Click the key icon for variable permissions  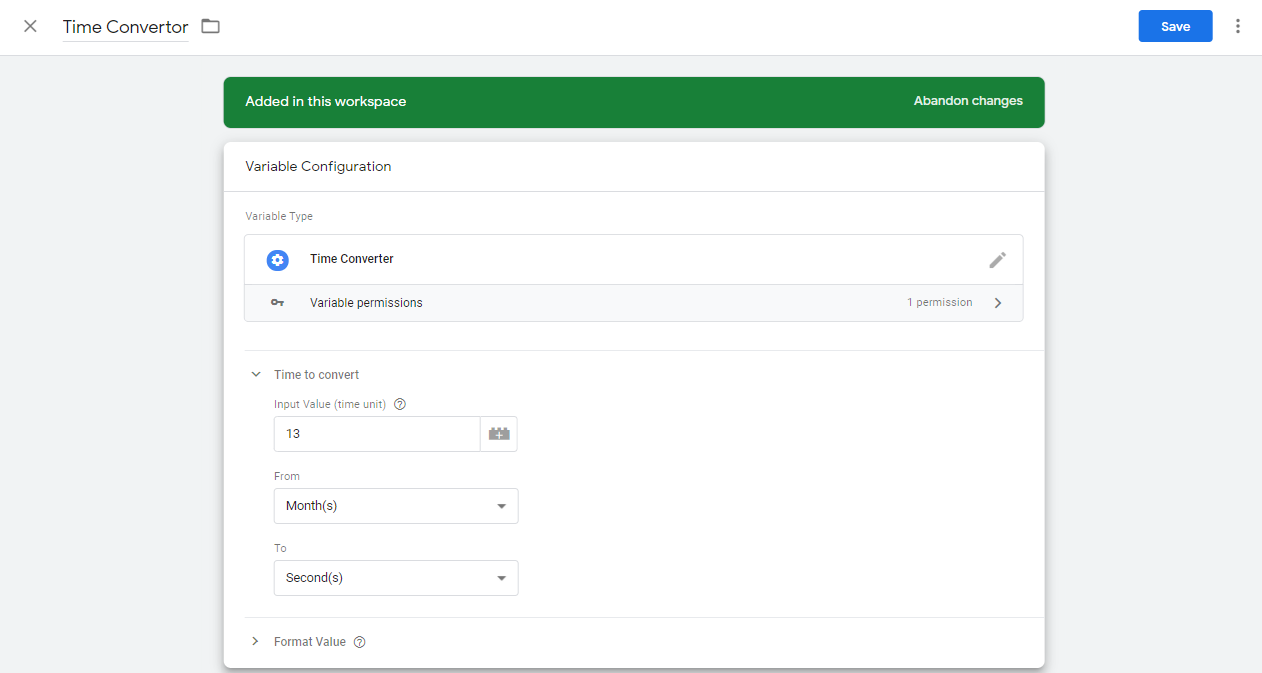(x=277, y=303)
